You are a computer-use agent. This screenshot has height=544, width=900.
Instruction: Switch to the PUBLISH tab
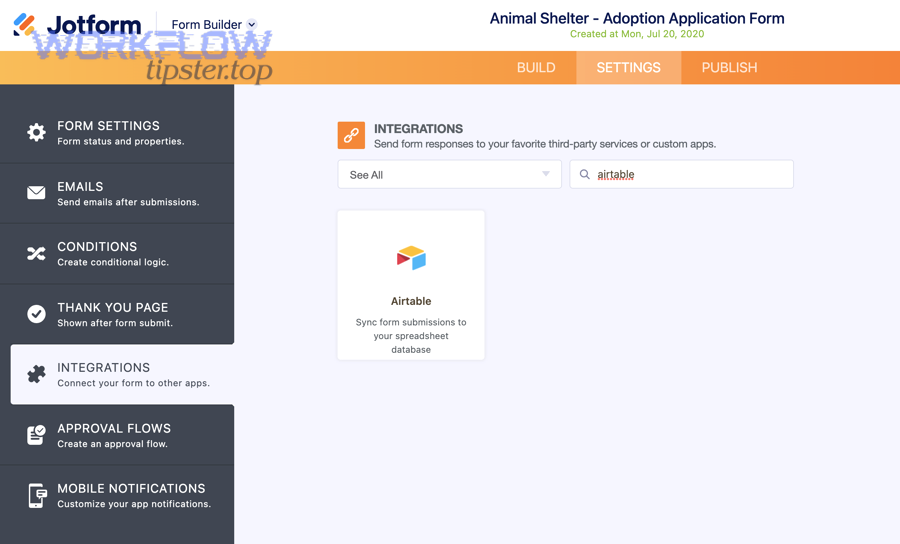729,68
